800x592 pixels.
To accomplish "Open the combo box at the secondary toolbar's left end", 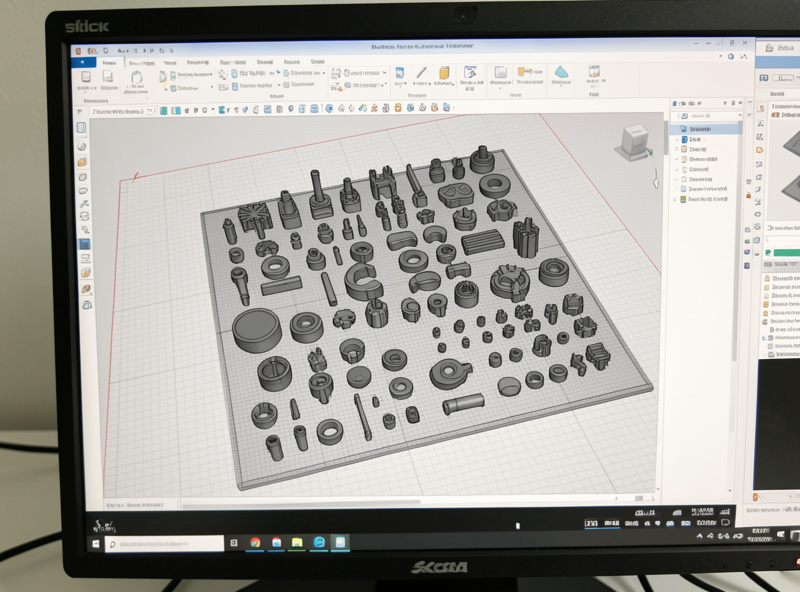I will tap(123, 111).
